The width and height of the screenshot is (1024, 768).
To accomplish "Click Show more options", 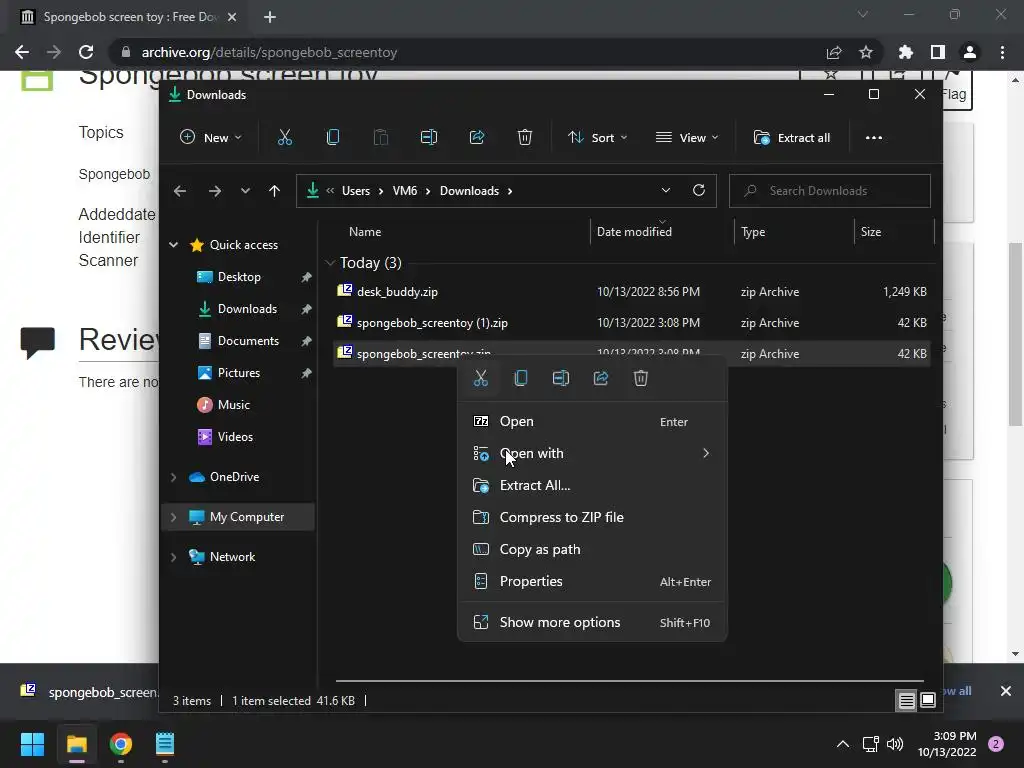I will (x=593, y=622).
